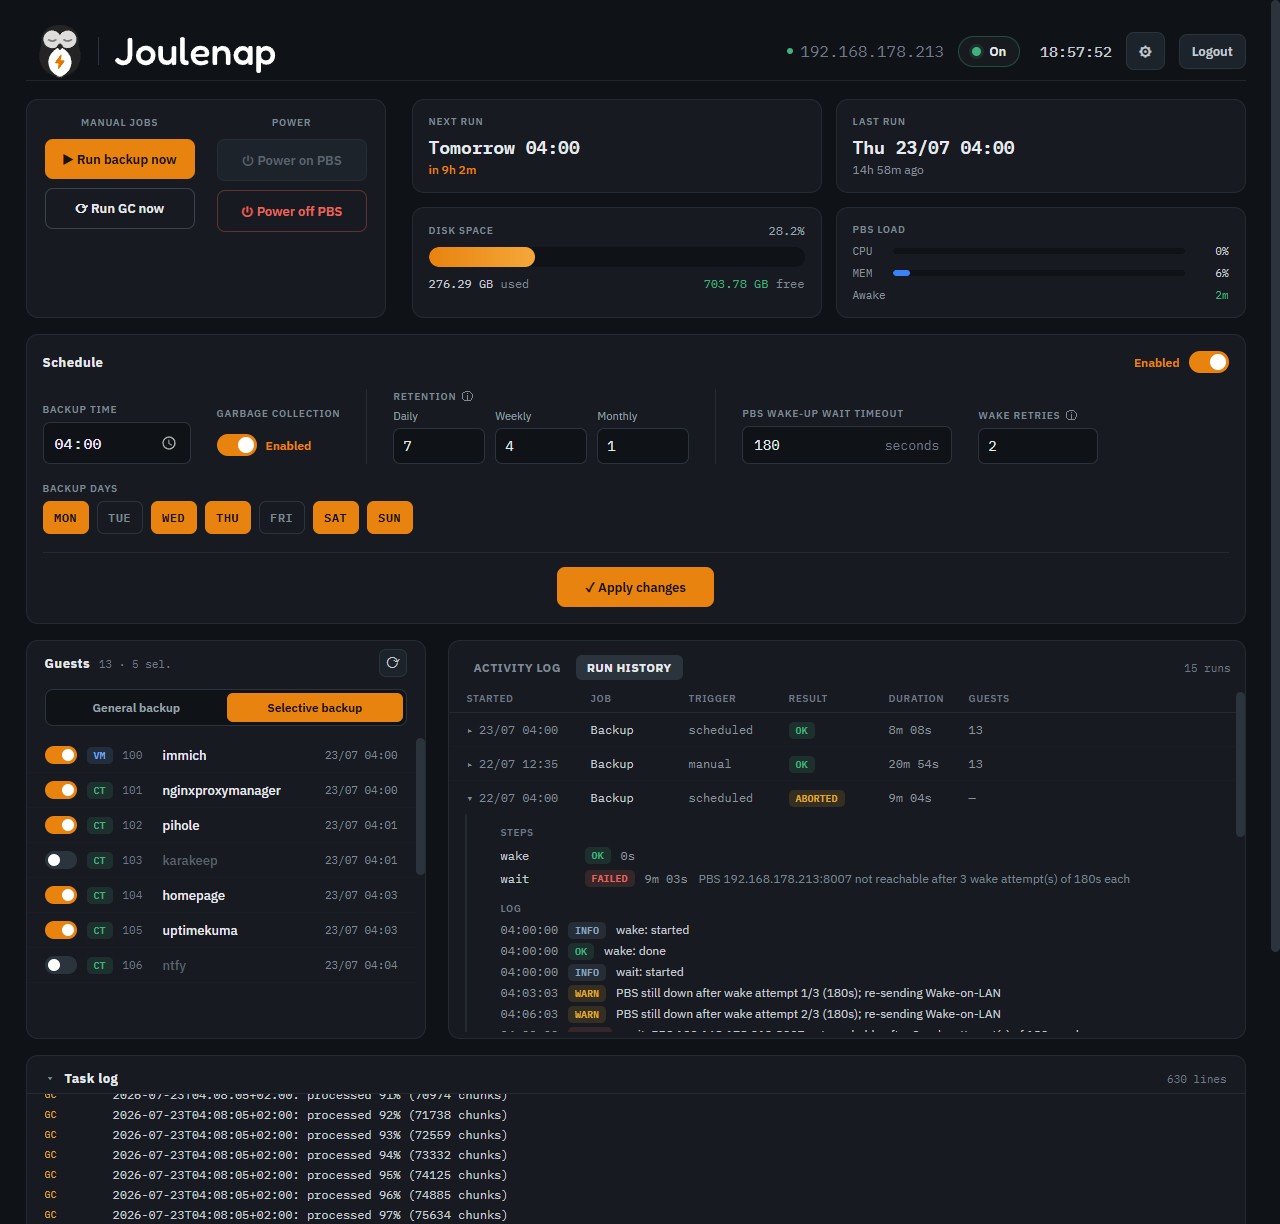The image size is (1280, 1224).
Task: Toggle the SAT backup day
Action: [335, 518]
